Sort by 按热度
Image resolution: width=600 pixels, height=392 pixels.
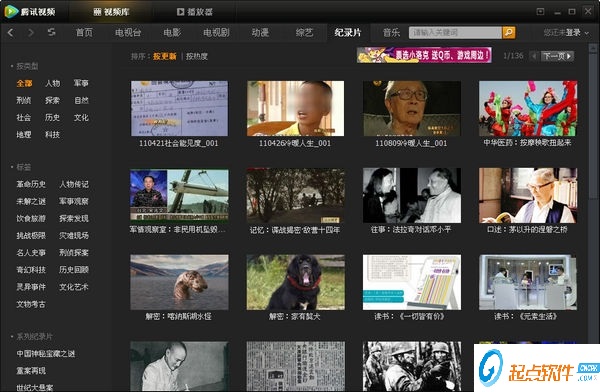pyautogui.click(x=197, y=57)
